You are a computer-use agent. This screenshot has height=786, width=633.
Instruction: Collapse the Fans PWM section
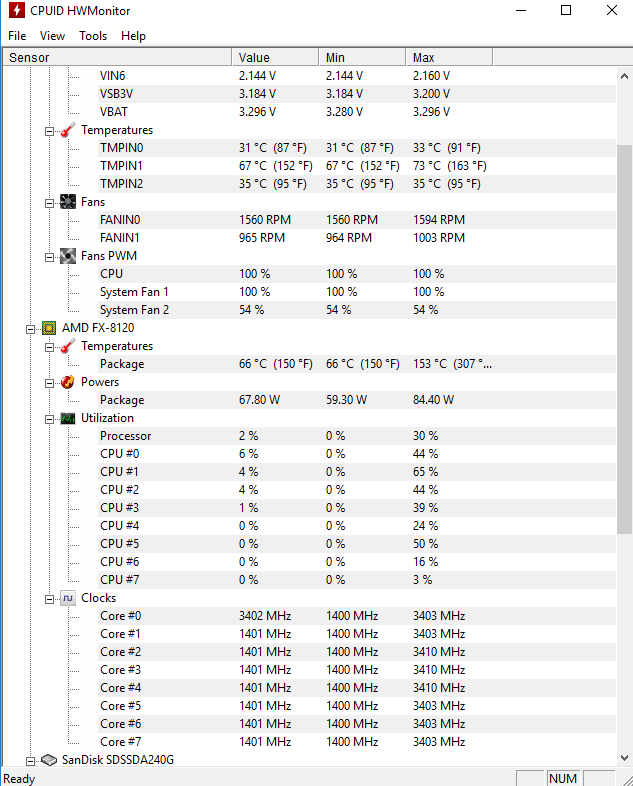point(49,256)
